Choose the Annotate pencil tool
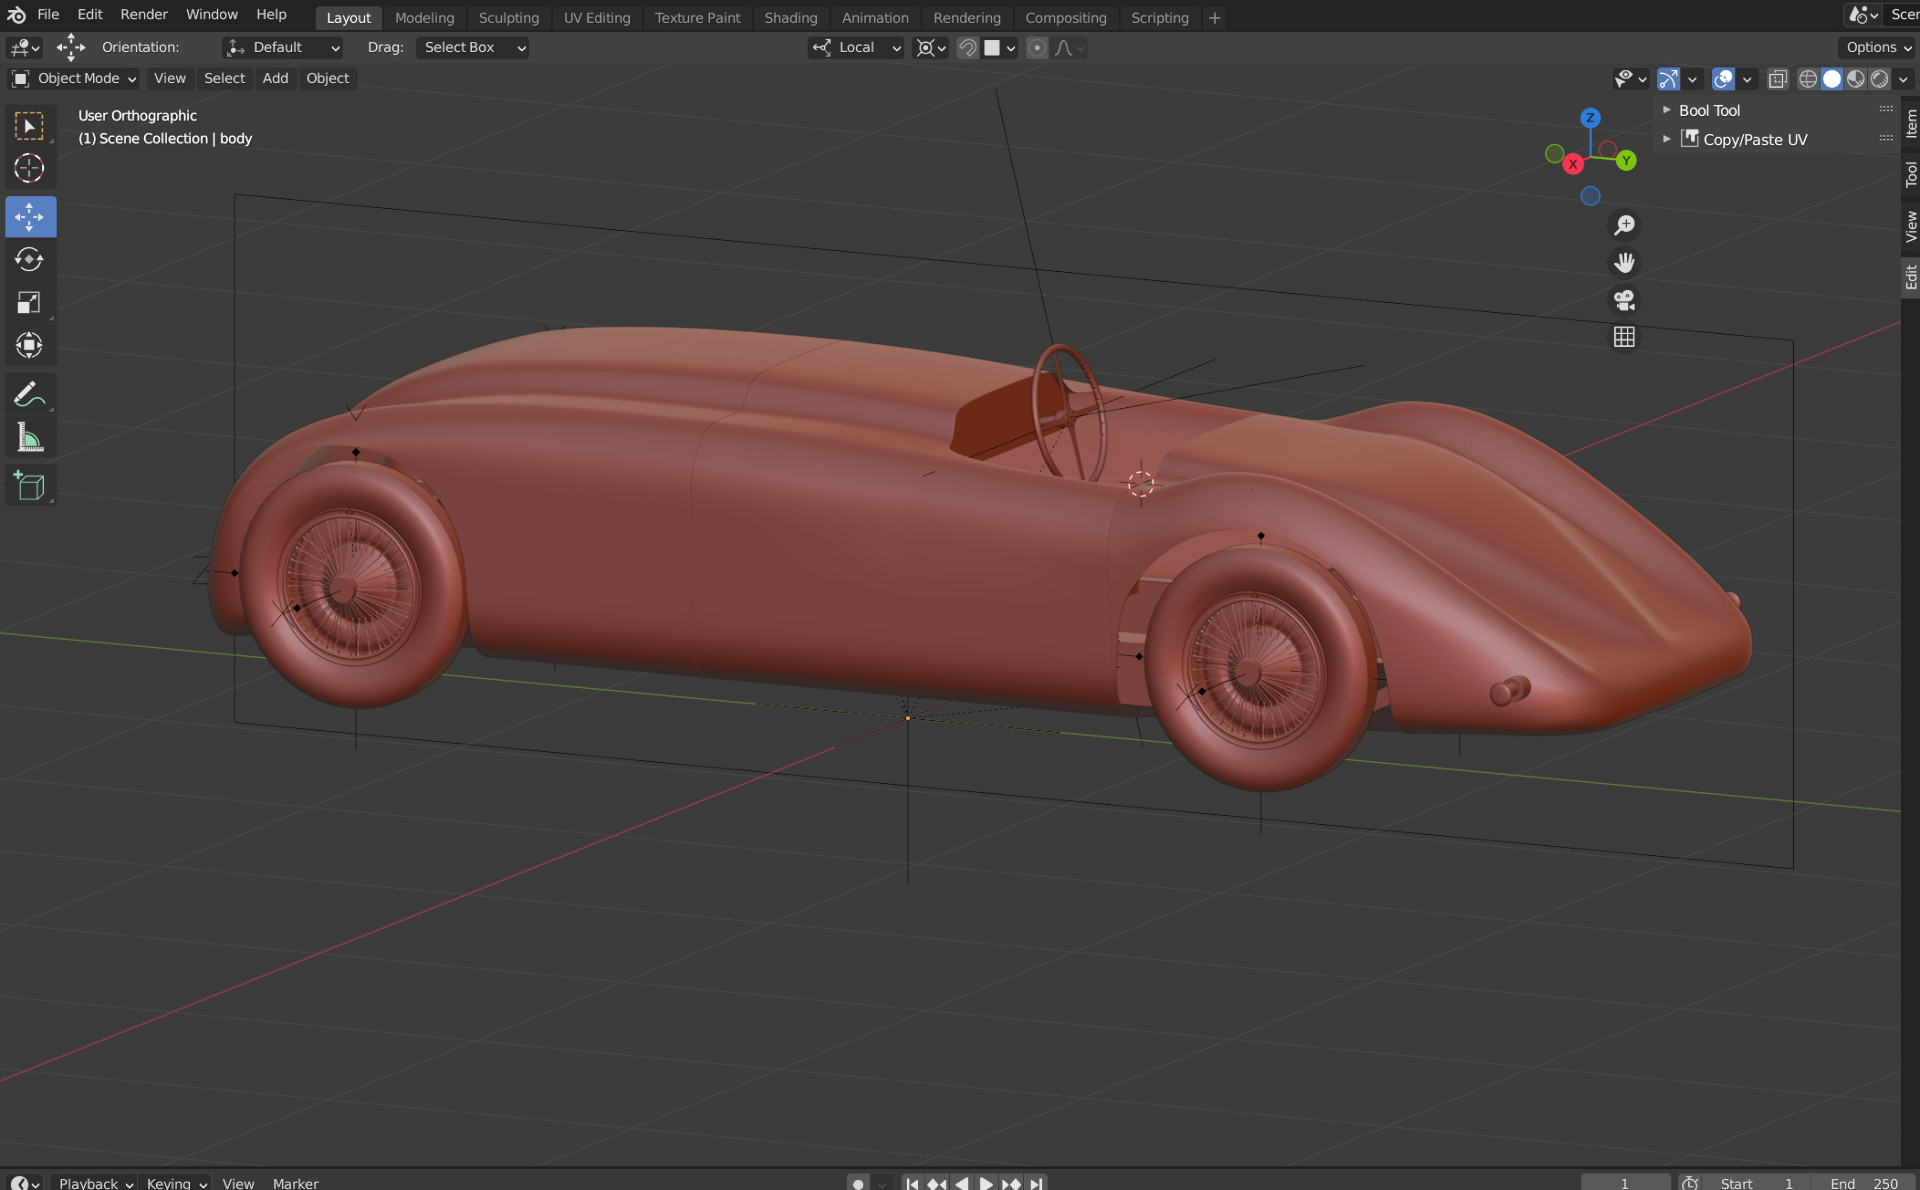Viewport: 1920px width, 1190px height. click(29, 394)
